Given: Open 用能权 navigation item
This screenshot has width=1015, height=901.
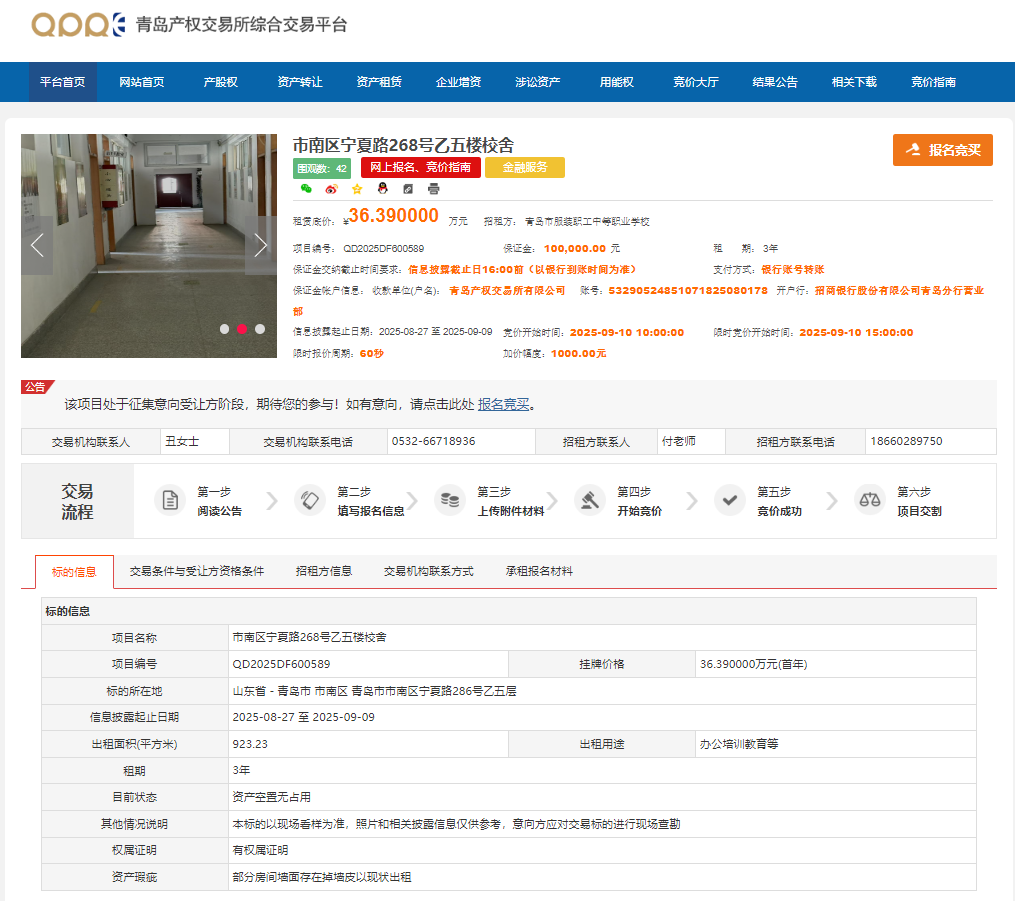Looking at the screenshot, I should pyautogui.click(x=616, y=82).
